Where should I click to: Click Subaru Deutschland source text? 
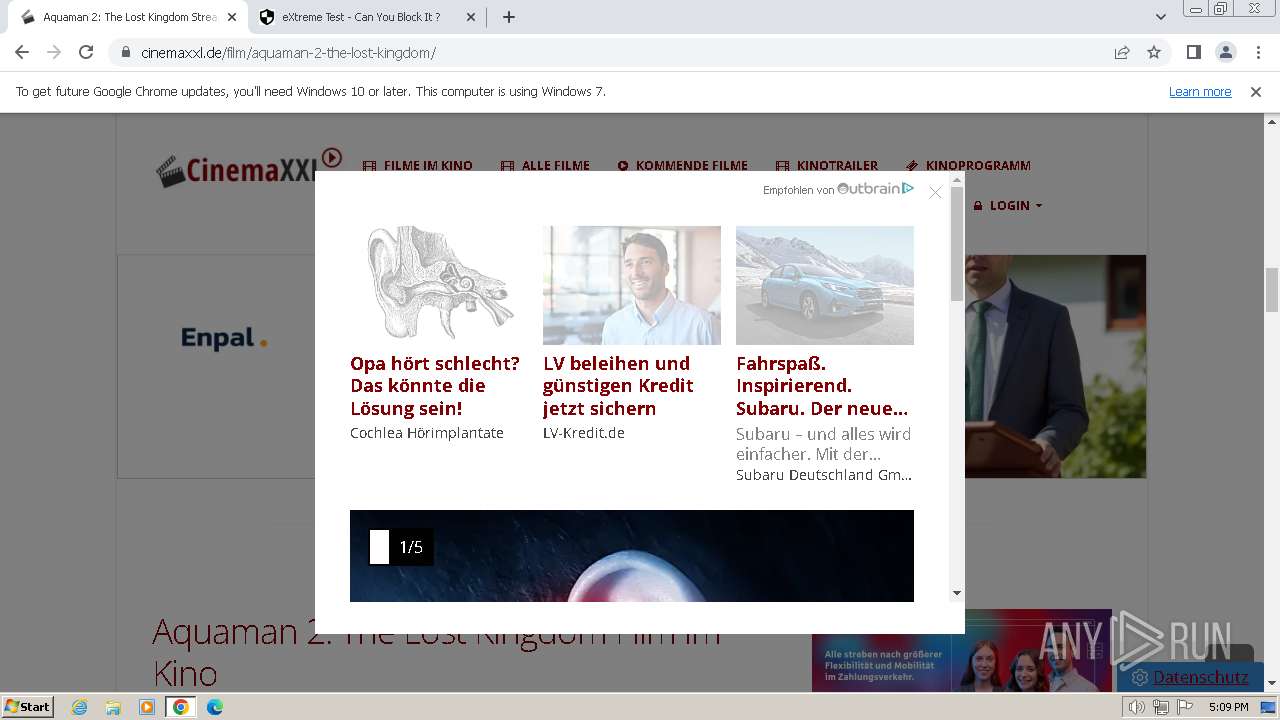(824, 475)
